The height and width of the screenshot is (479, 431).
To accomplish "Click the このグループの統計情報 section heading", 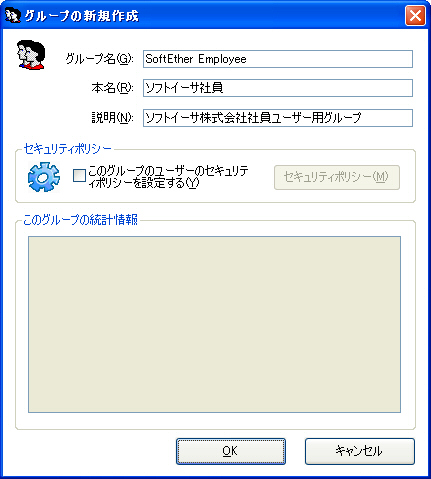I will [80, 220].
